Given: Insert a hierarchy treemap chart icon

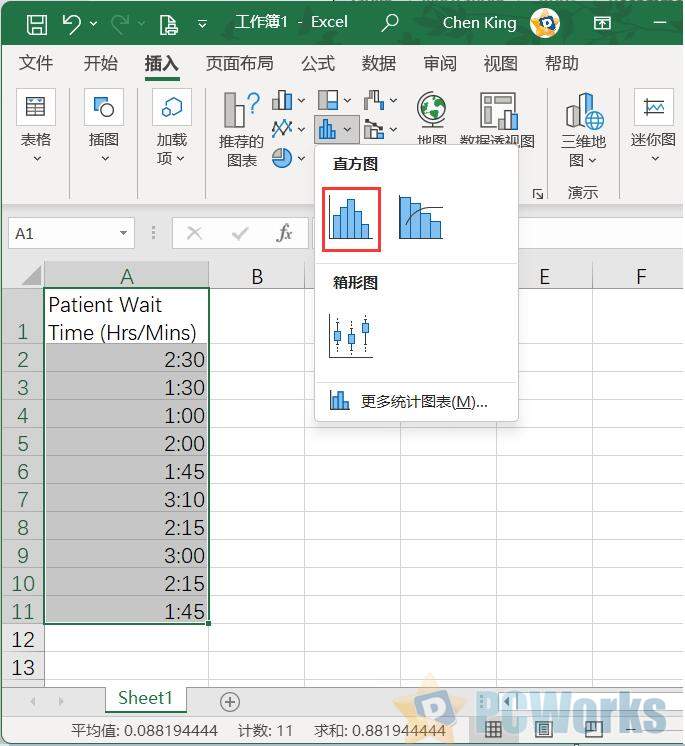Looking at the screenshot, I should click(x=328, y=100).
